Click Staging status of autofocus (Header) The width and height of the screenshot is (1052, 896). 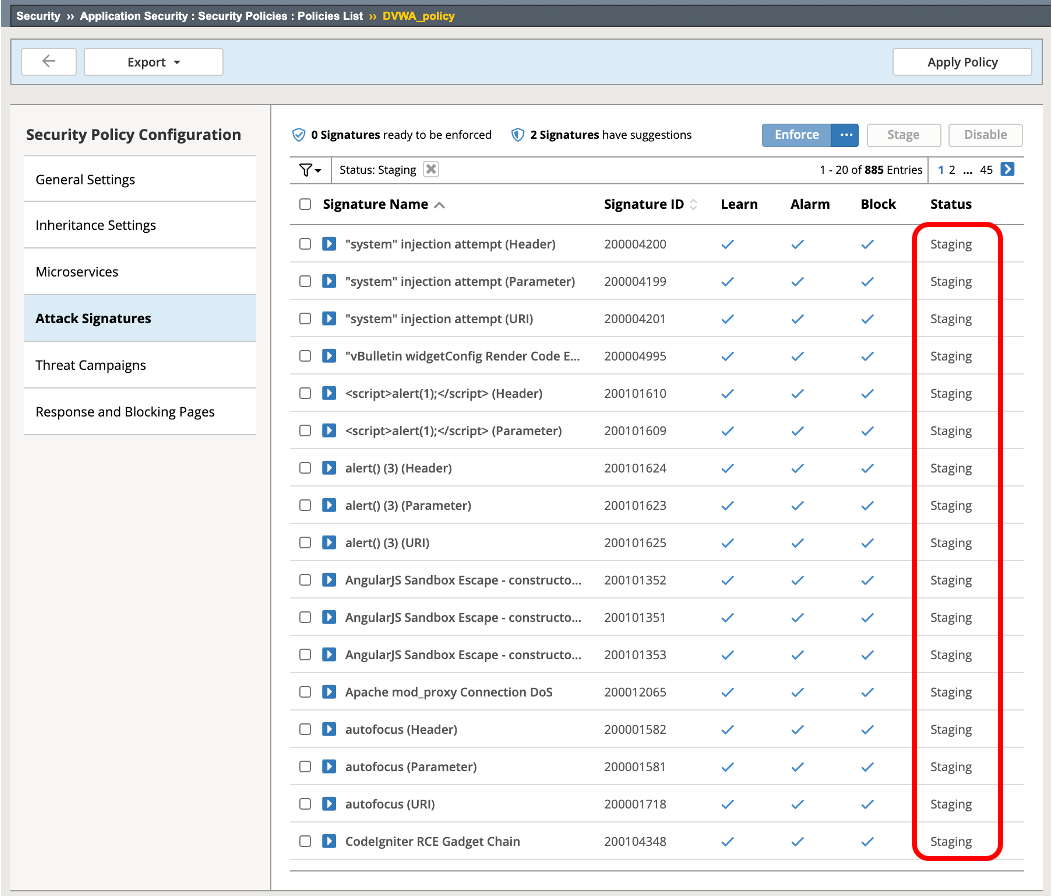click(951, 730)
